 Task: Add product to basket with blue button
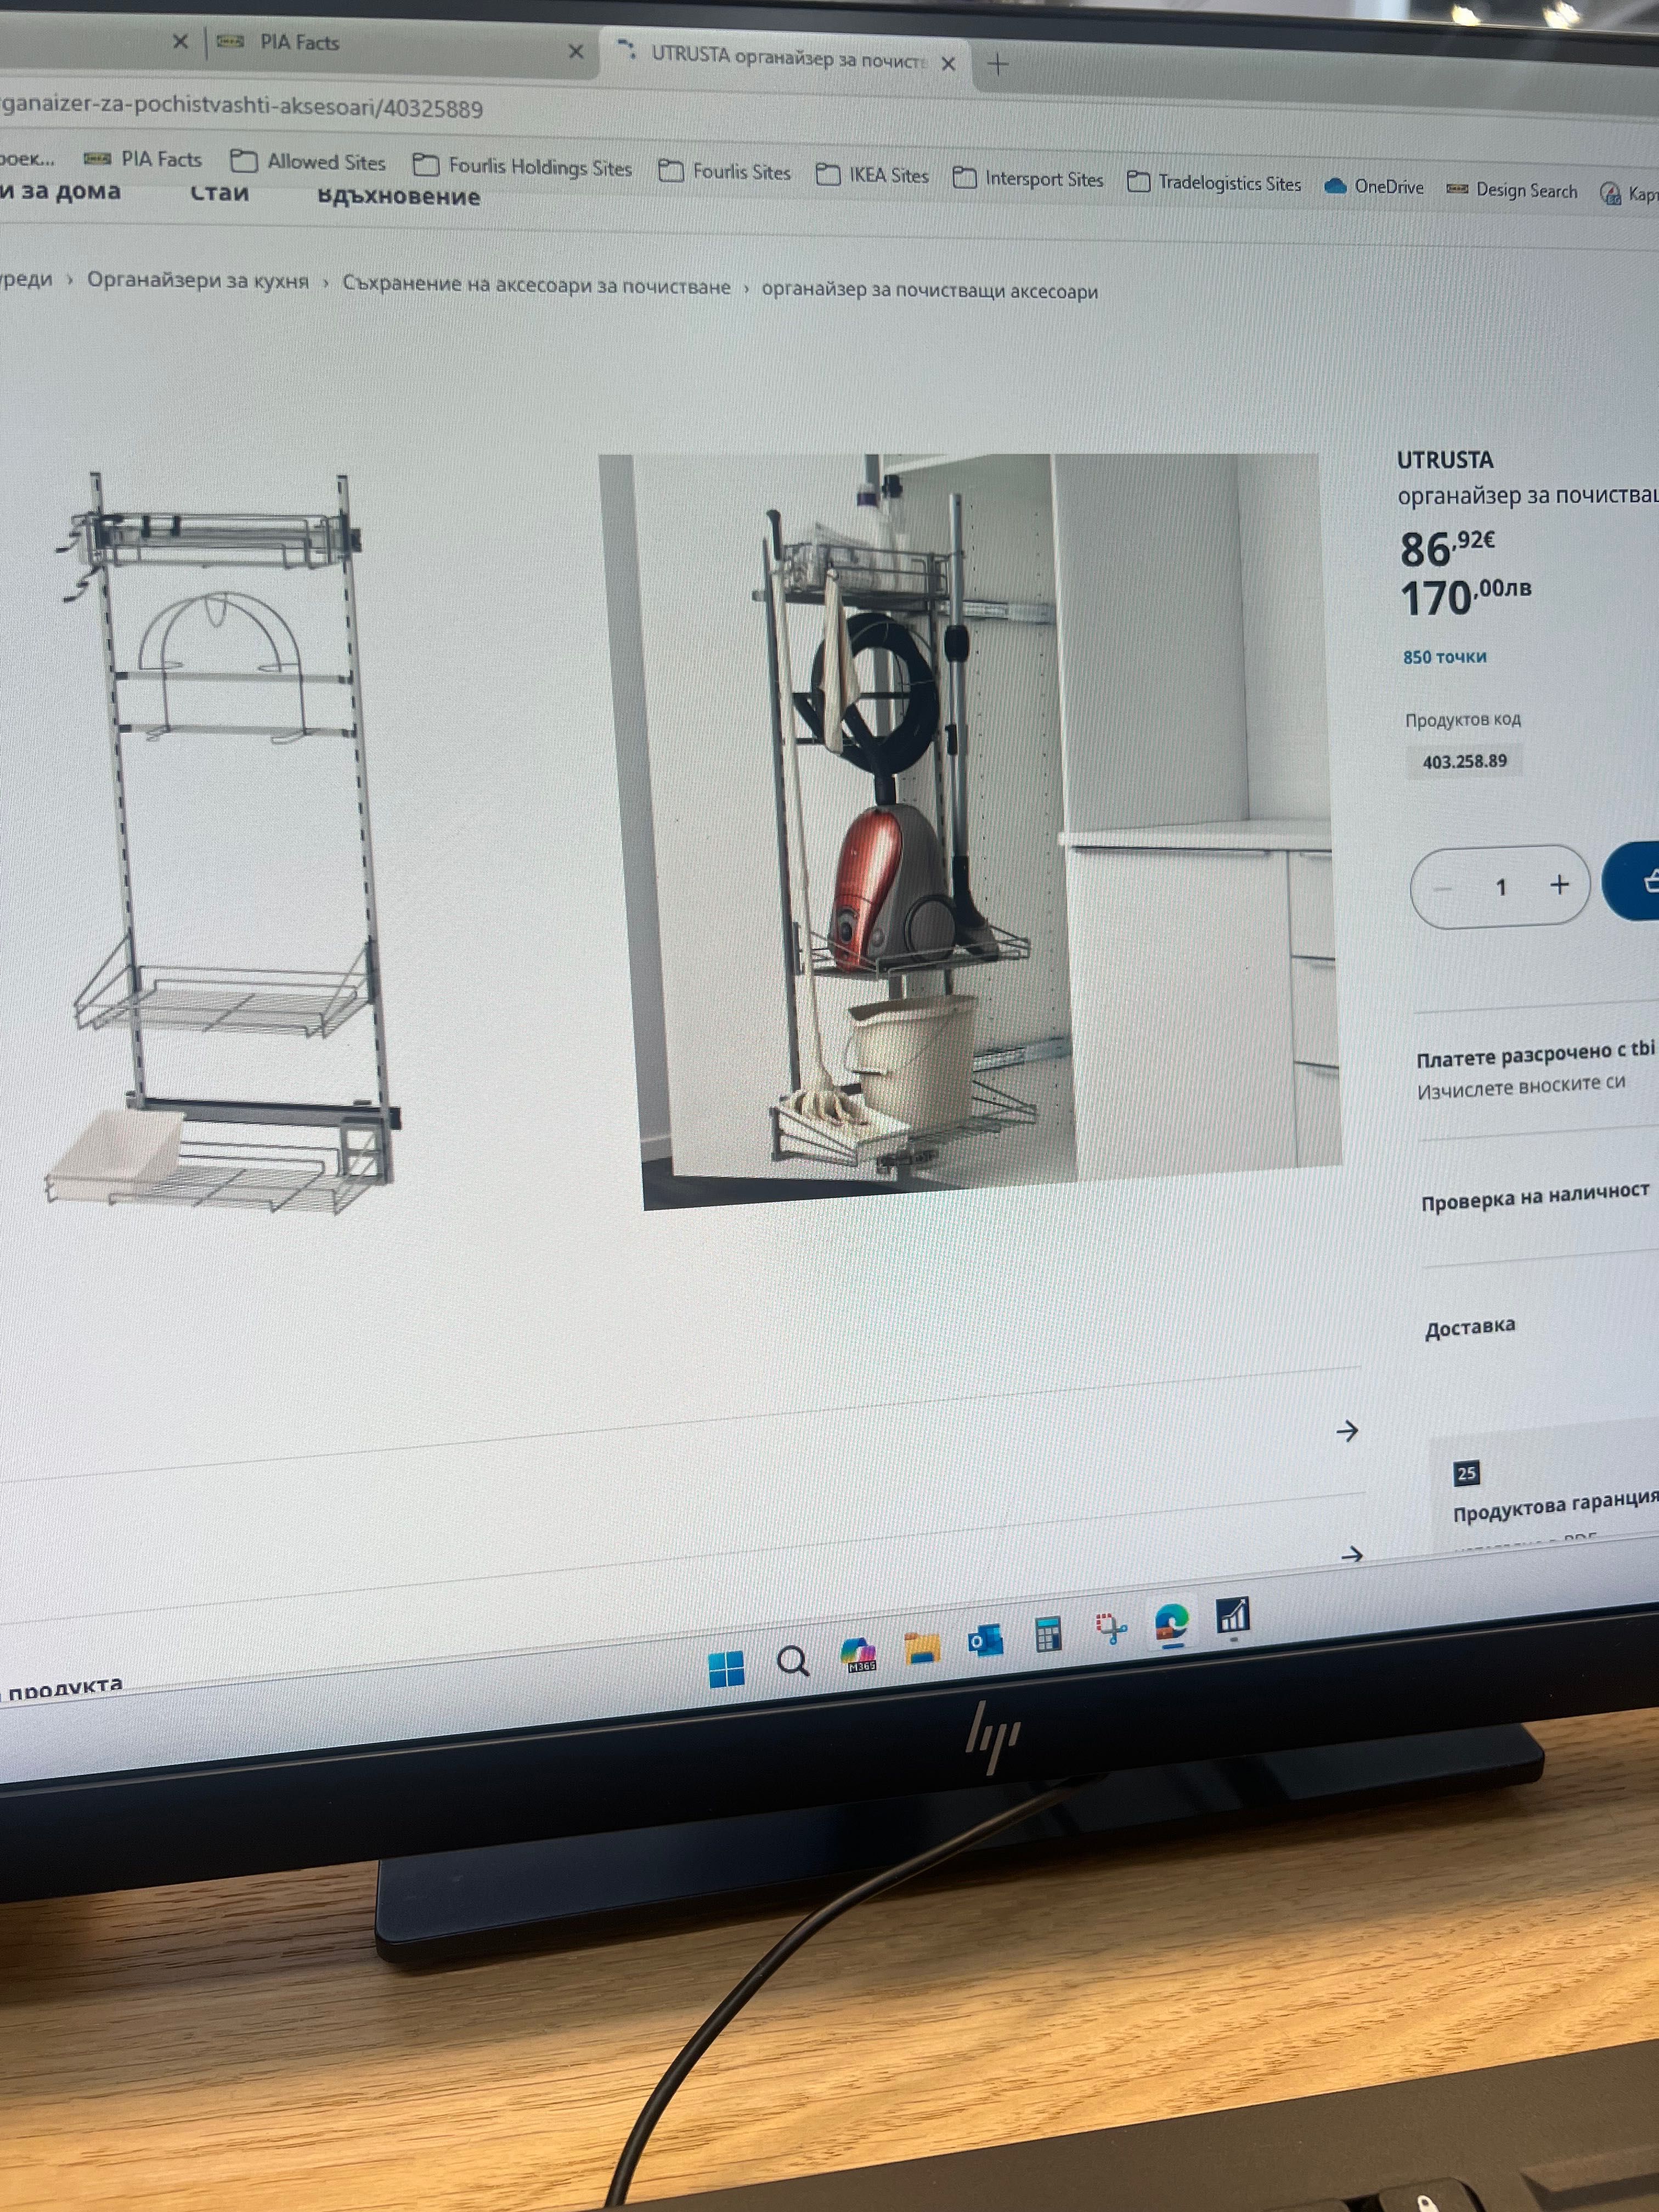pyautogui.click(x=1632, y=882)
